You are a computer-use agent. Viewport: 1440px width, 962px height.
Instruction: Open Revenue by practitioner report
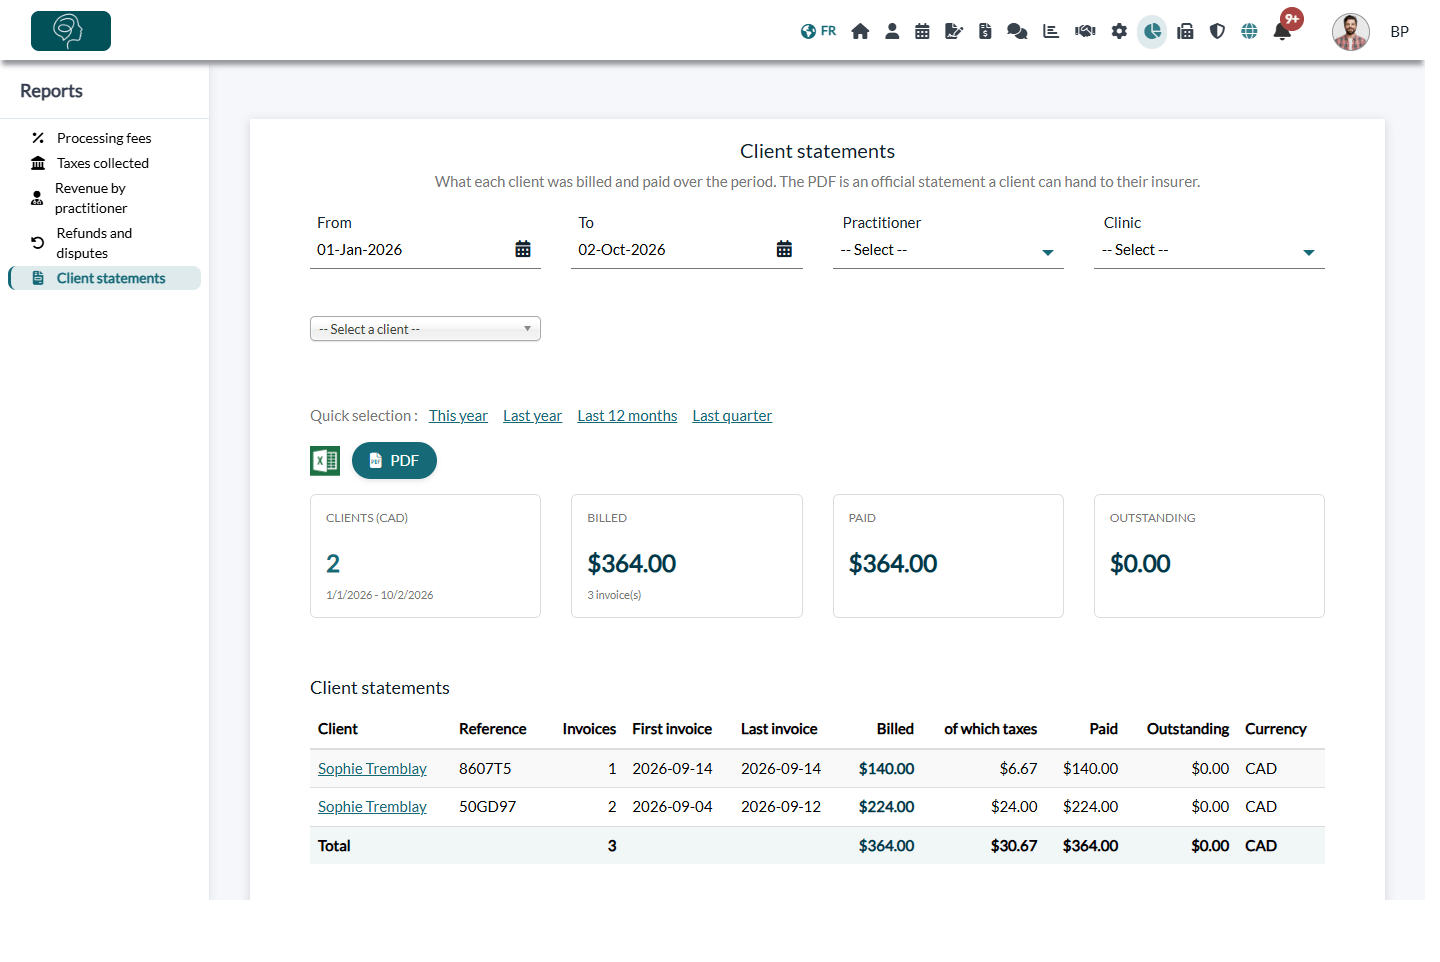point(90,198)
